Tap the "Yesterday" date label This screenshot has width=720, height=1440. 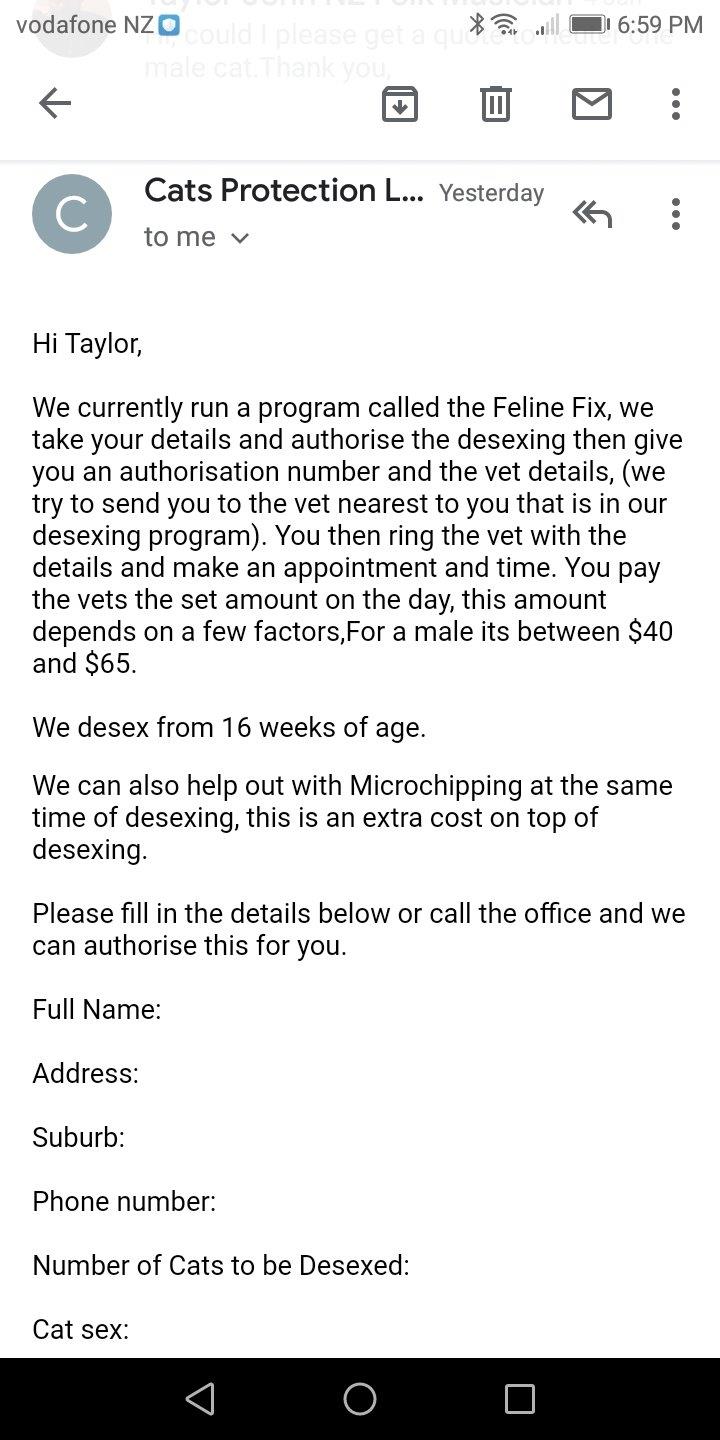pos(491,193)
